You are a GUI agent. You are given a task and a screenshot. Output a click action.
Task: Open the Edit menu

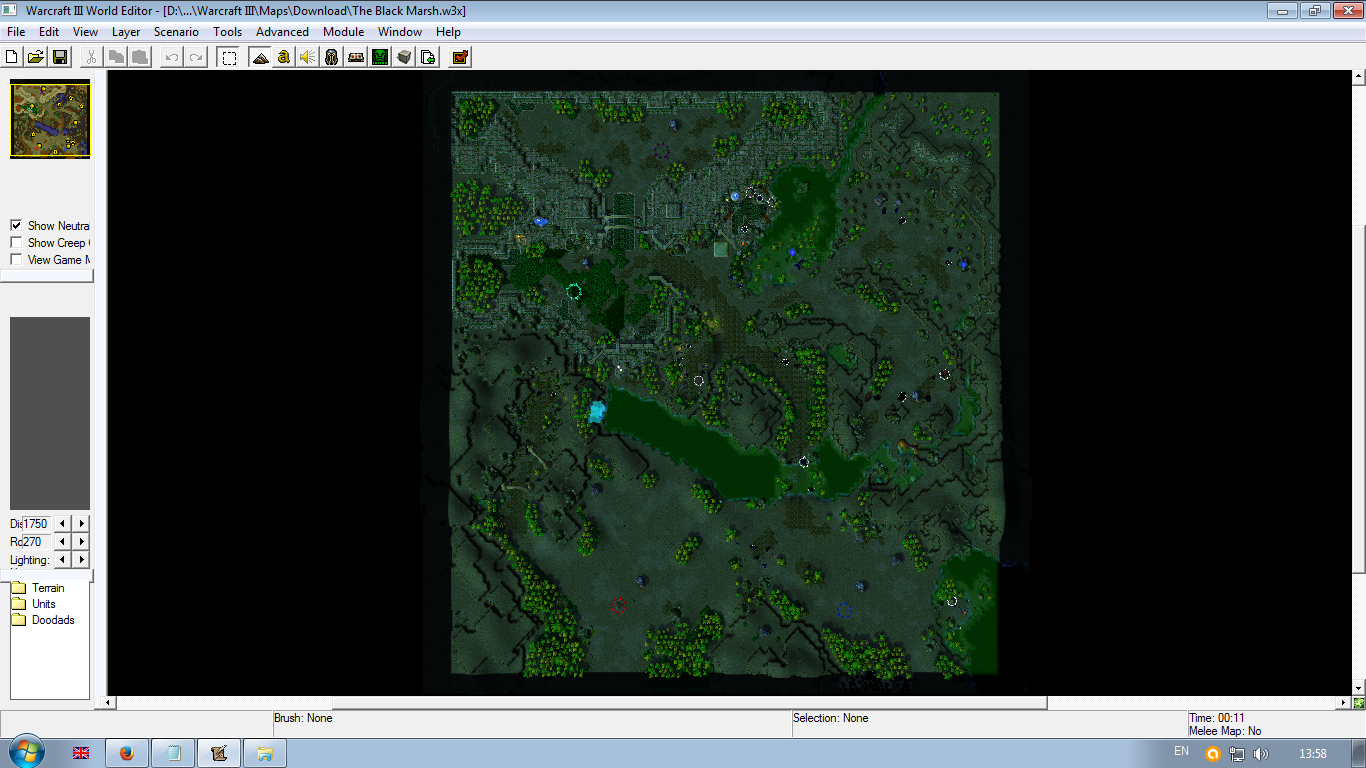(49, 32)
